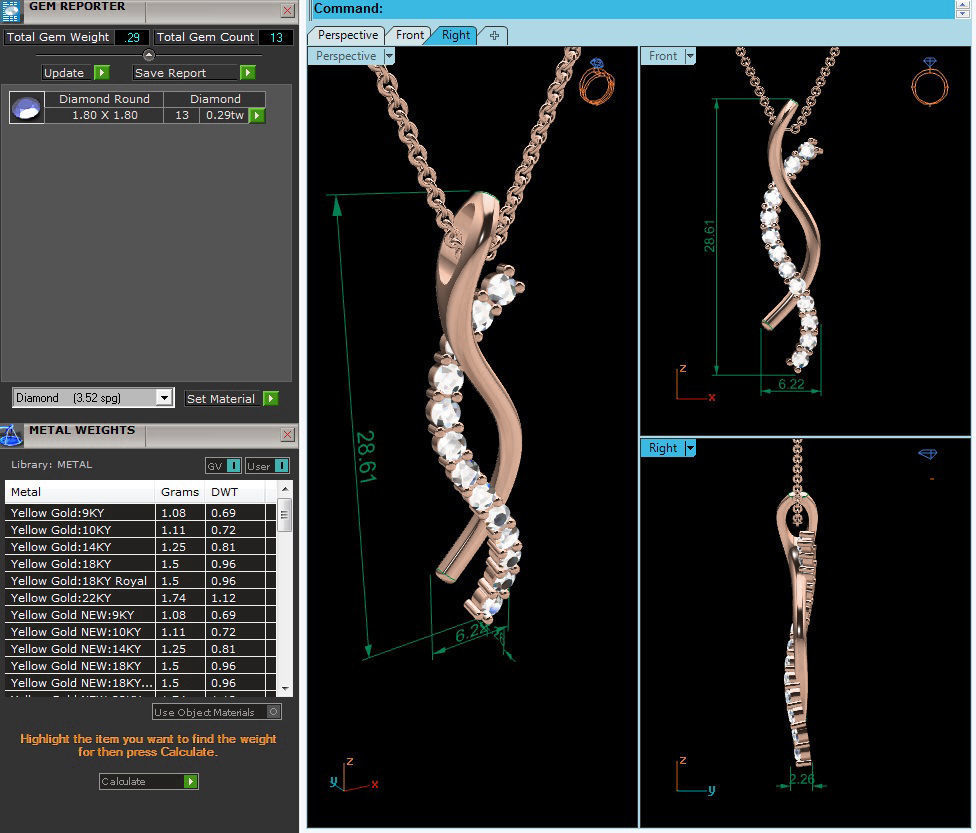The height and width of the screenshot is (833, 976).
Task: Click the Front viewport title label
Action: tap(663, 56)
